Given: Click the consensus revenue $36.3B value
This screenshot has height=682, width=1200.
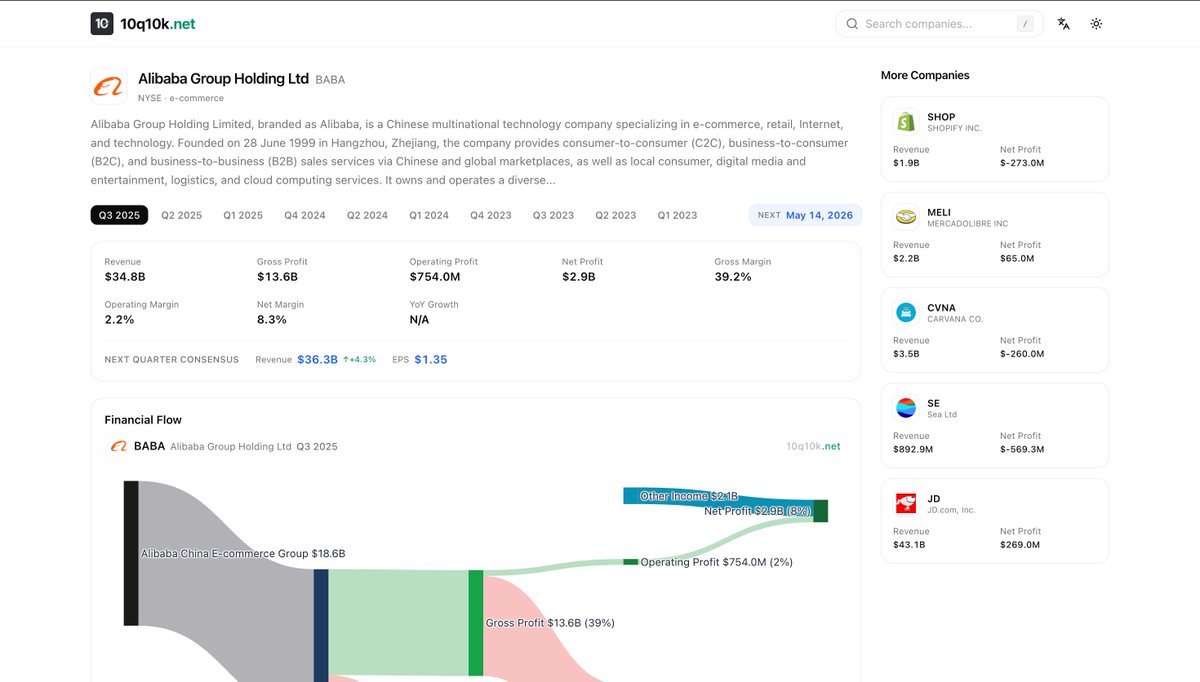Looking at the screenshot, I should coord(317,359).
